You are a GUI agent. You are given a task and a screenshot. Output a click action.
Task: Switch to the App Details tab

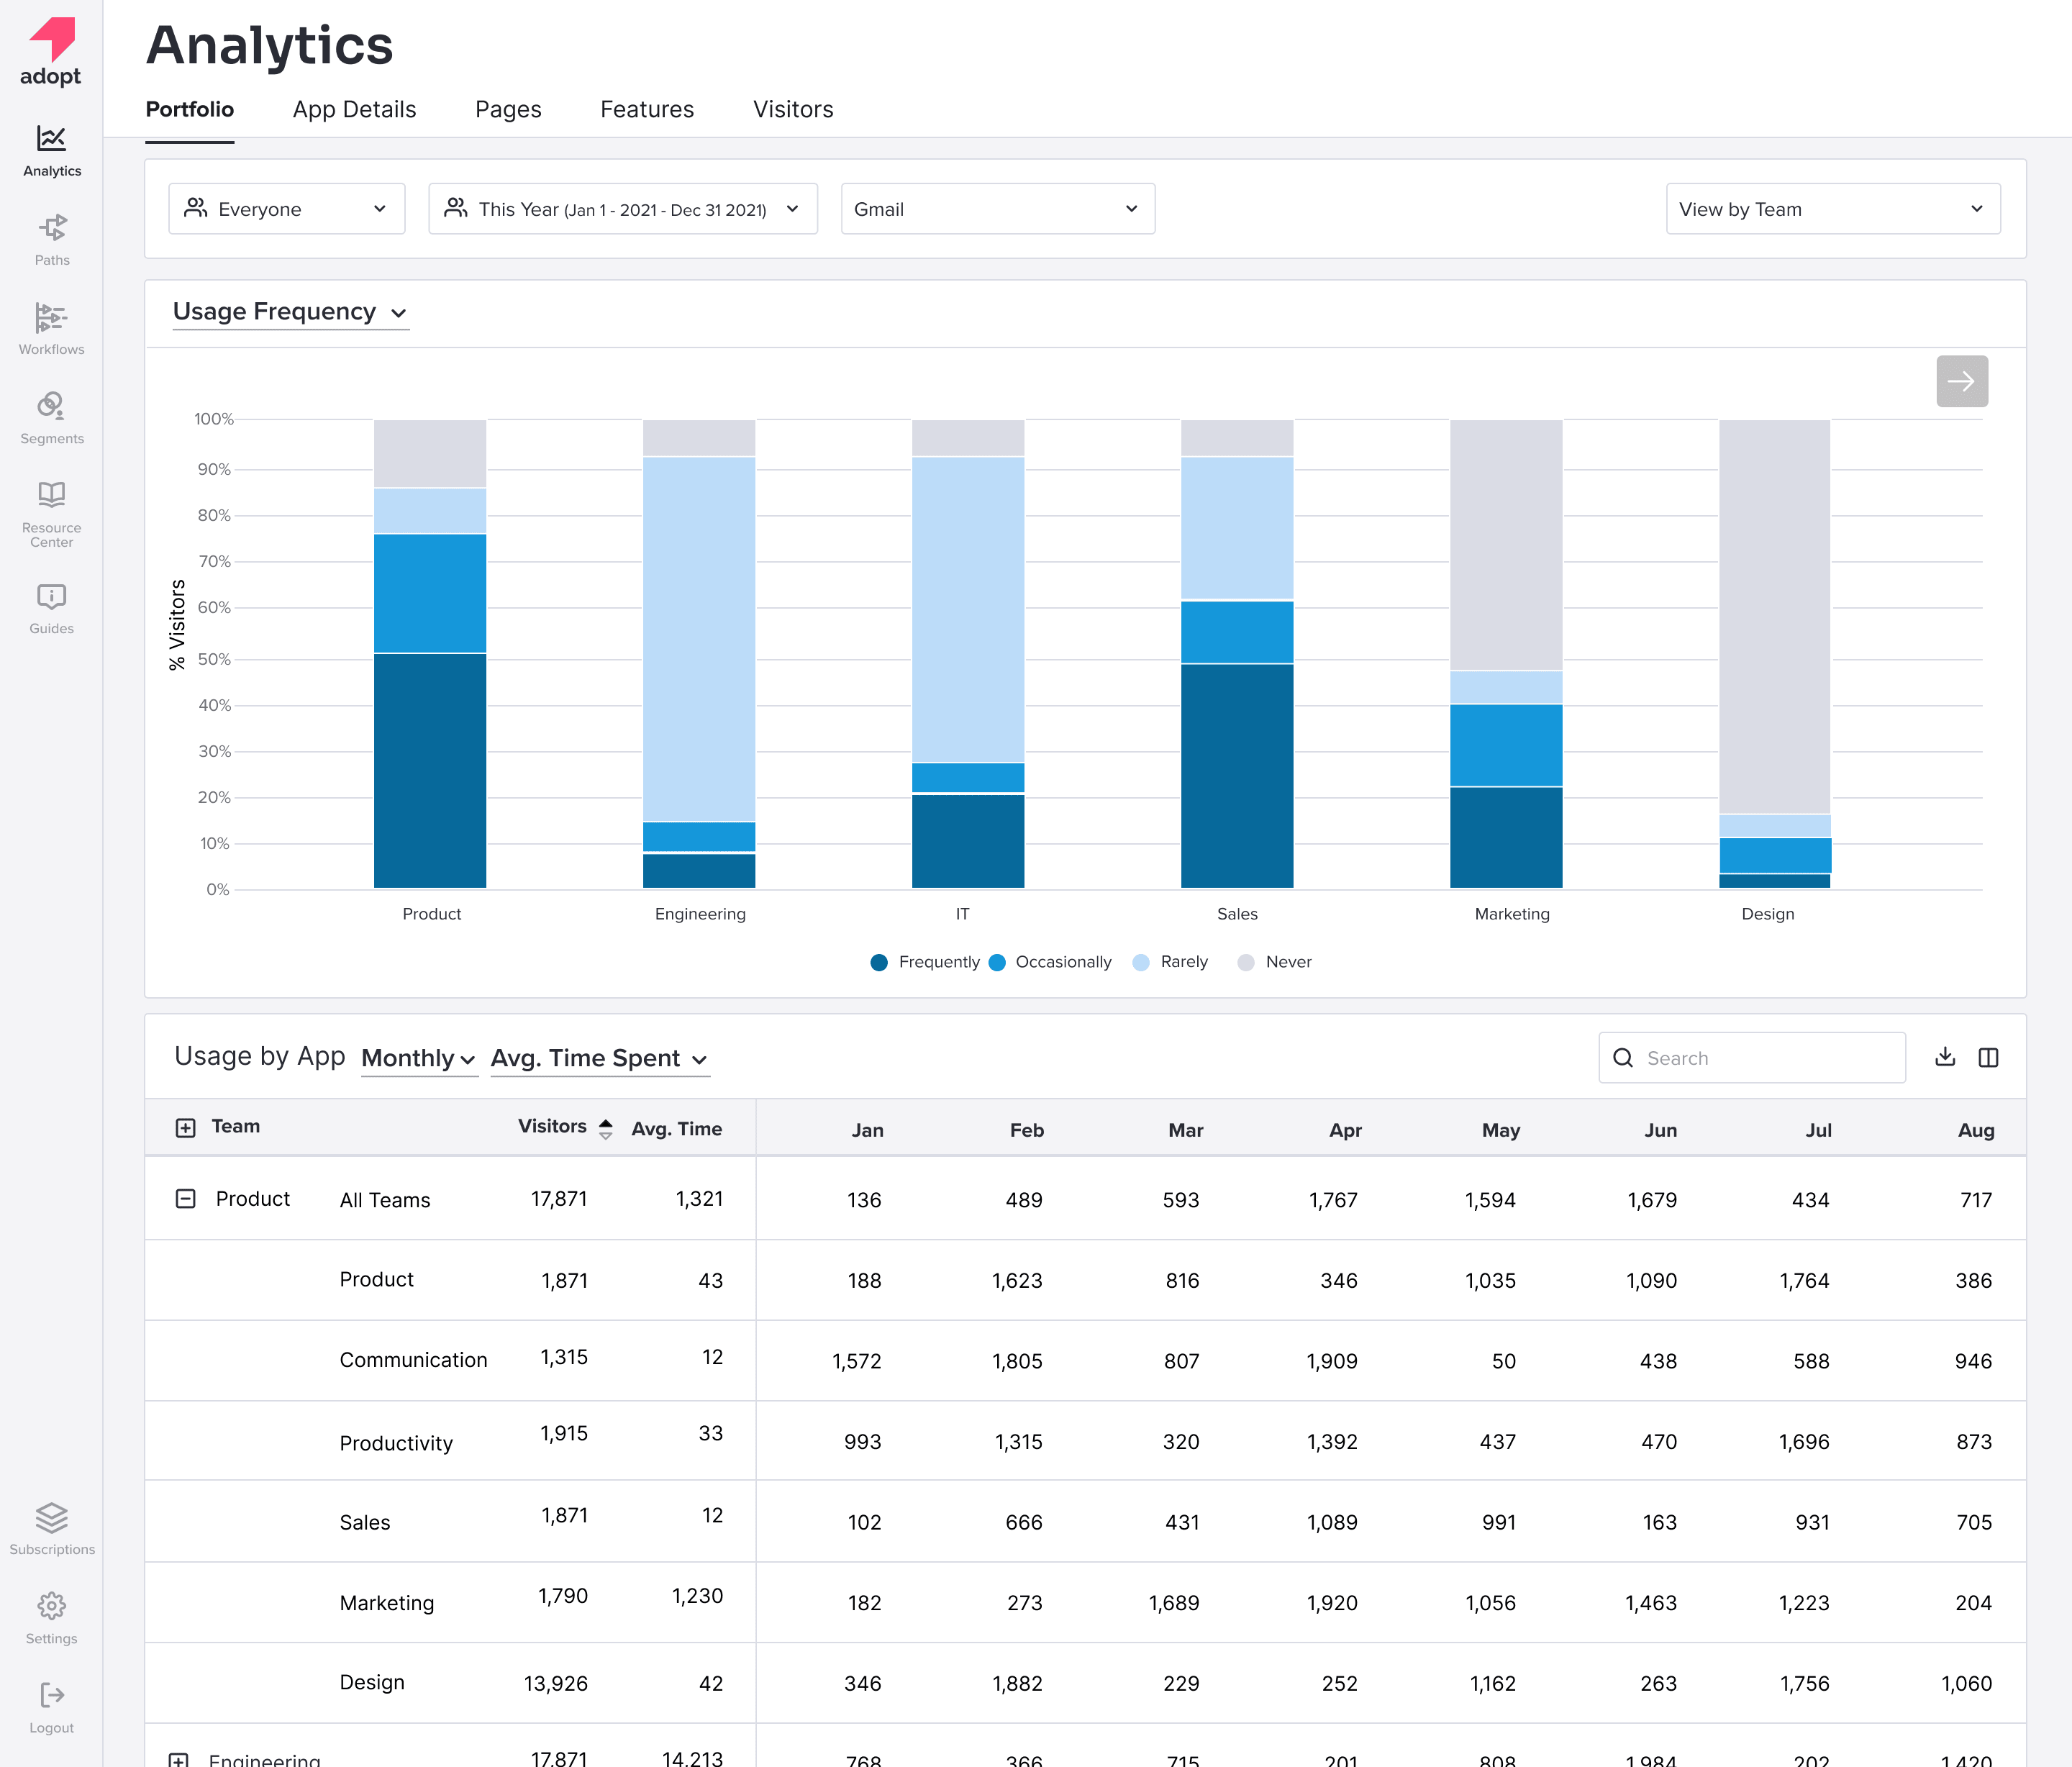[x=354, y=109]
